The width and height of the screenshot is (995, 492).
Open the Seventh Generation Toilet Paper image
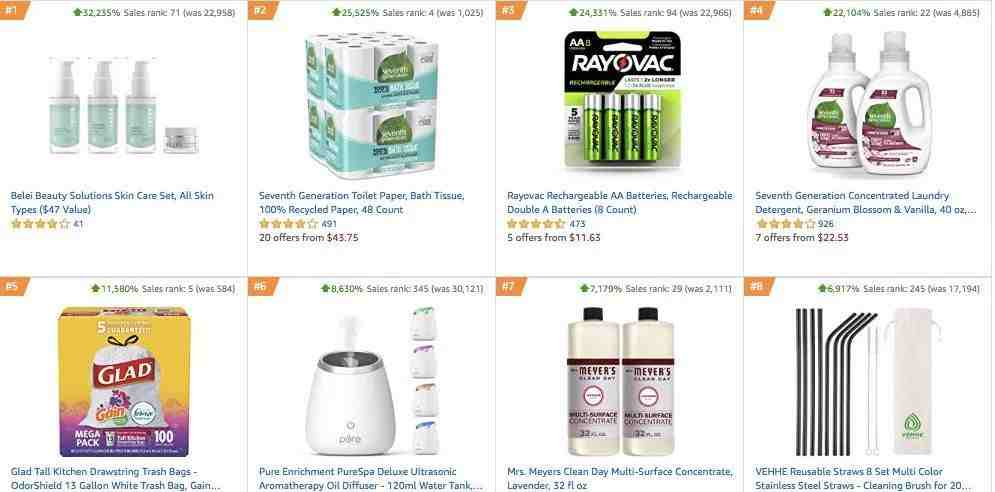click(x=372, y=105)
